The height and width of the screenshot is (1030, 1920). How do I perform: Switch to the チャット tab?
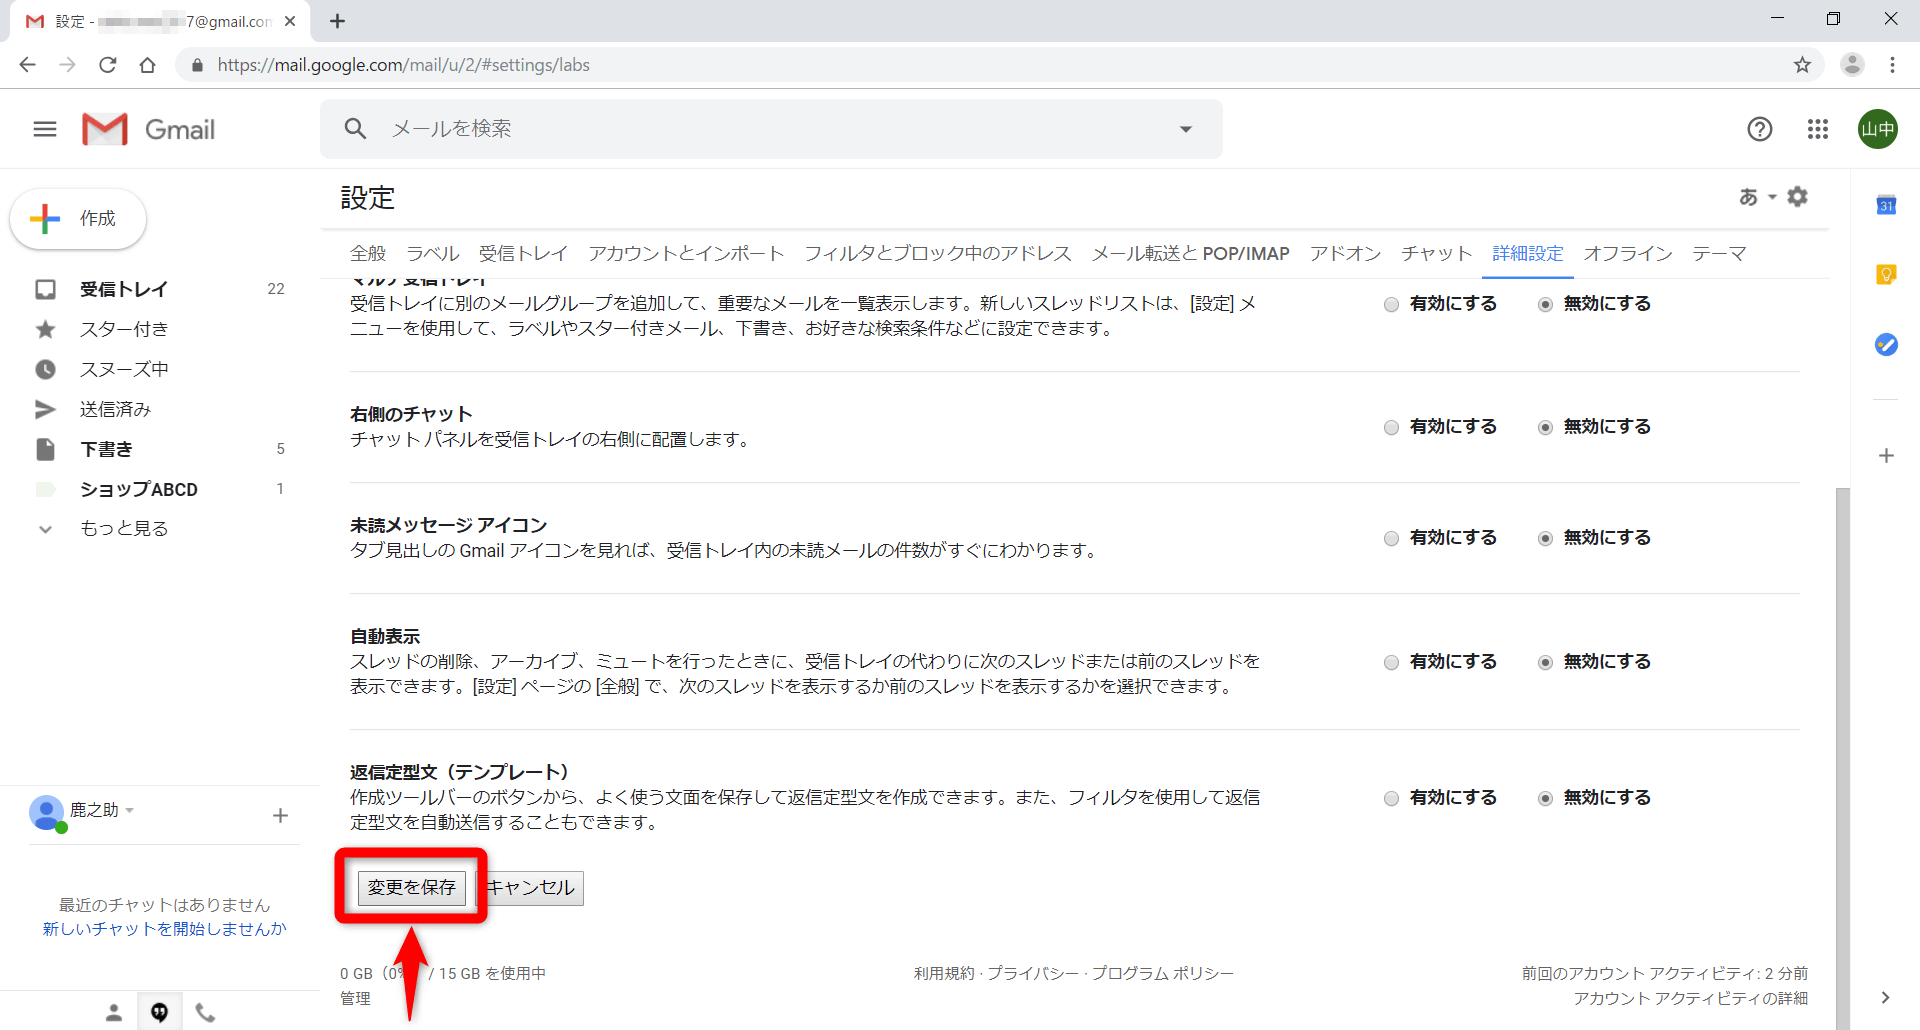coord(1437,254)
